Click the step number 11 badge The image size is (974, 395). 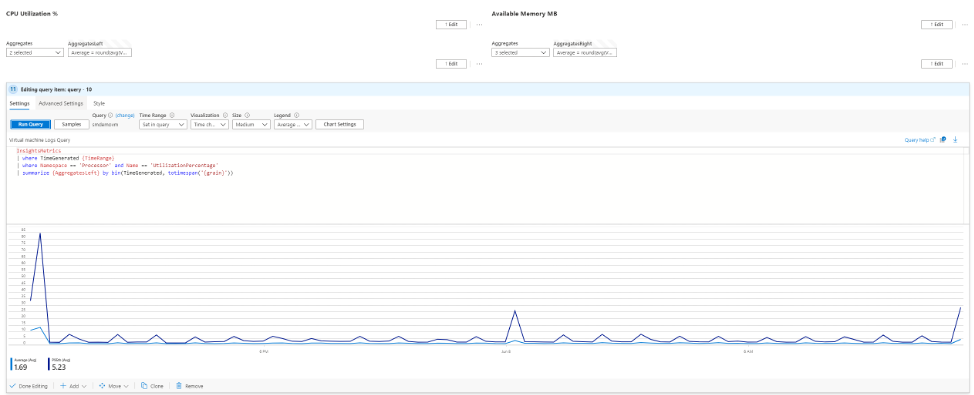13,89
